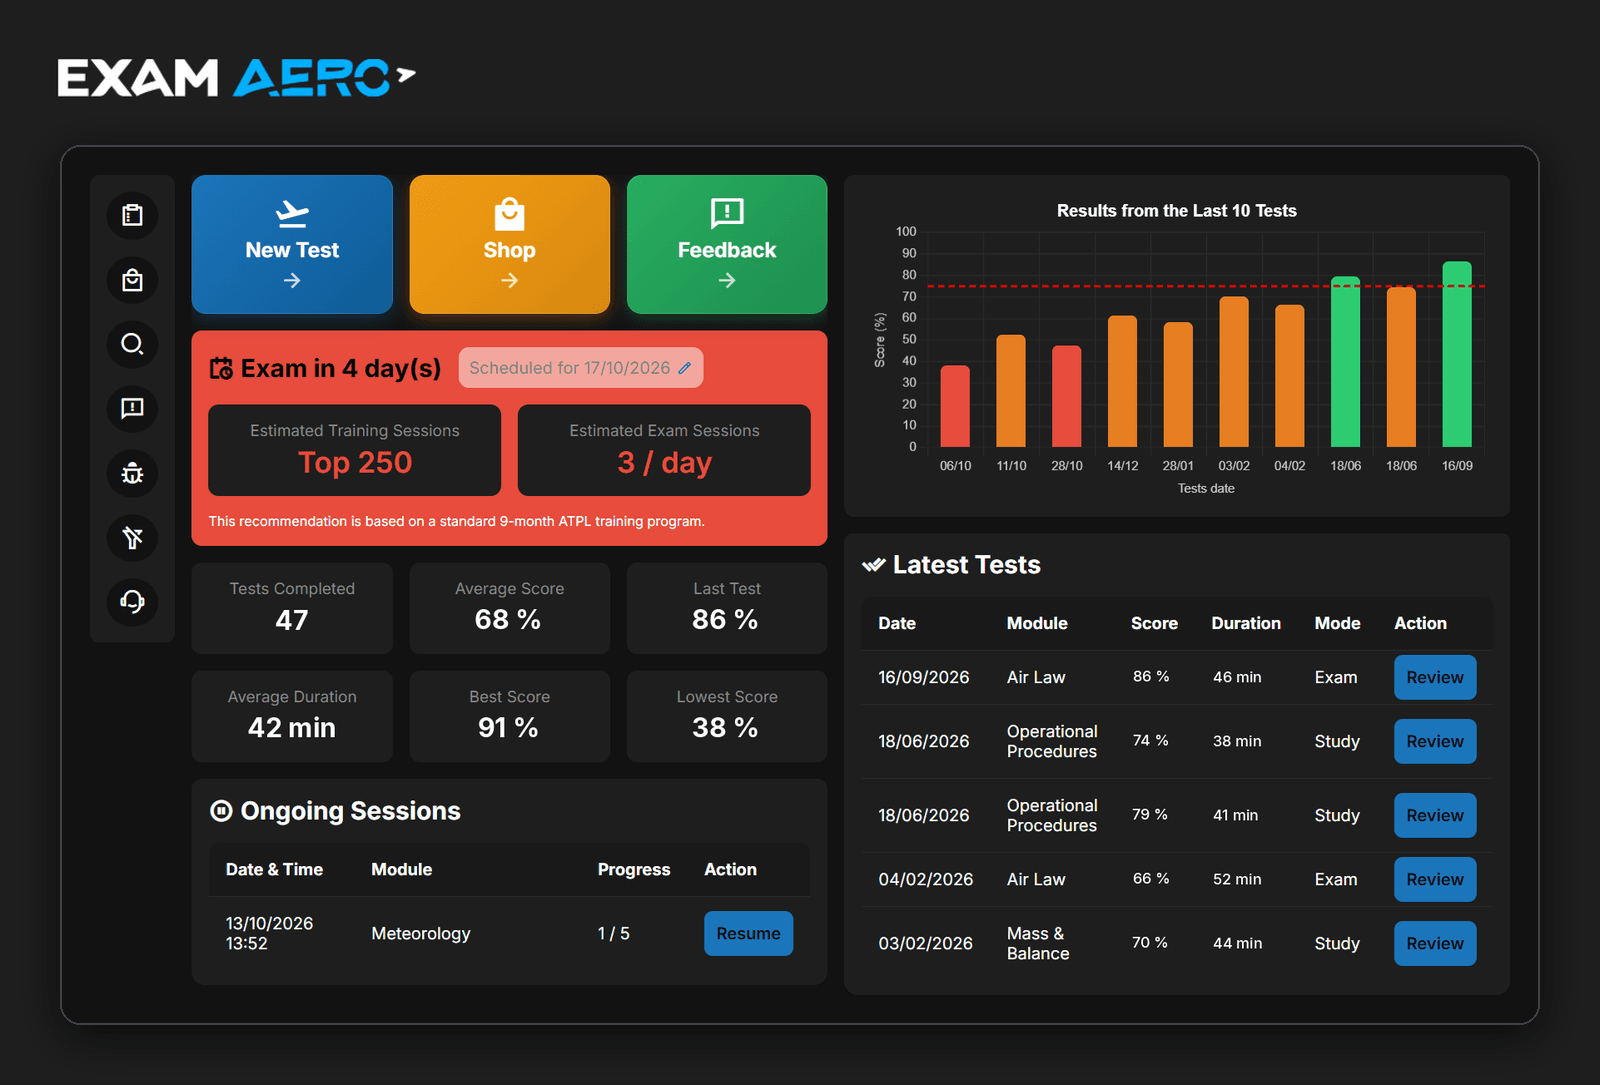Screen dimensions: 1600x1085
Task: Review the 74 % Operational Procedures test
Action: [x=1435, y=741]
